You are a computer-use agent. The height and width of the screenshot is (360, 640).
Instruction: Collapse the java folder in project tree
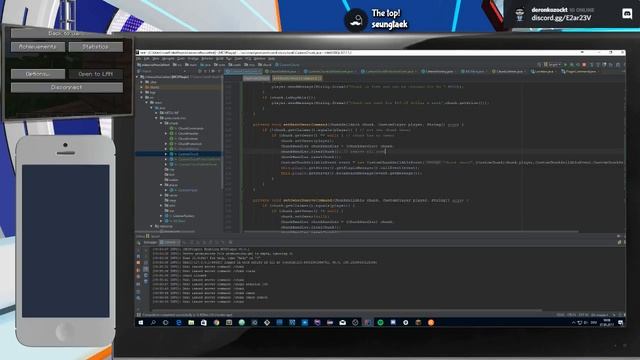[x=151, y=108]
